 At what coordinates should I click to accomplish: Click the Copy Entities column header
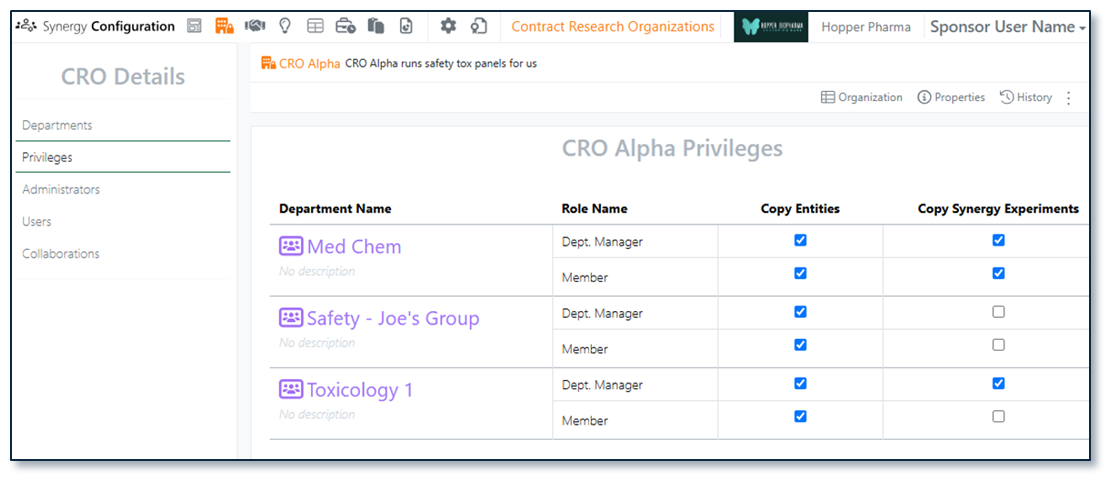pos(800,209)
